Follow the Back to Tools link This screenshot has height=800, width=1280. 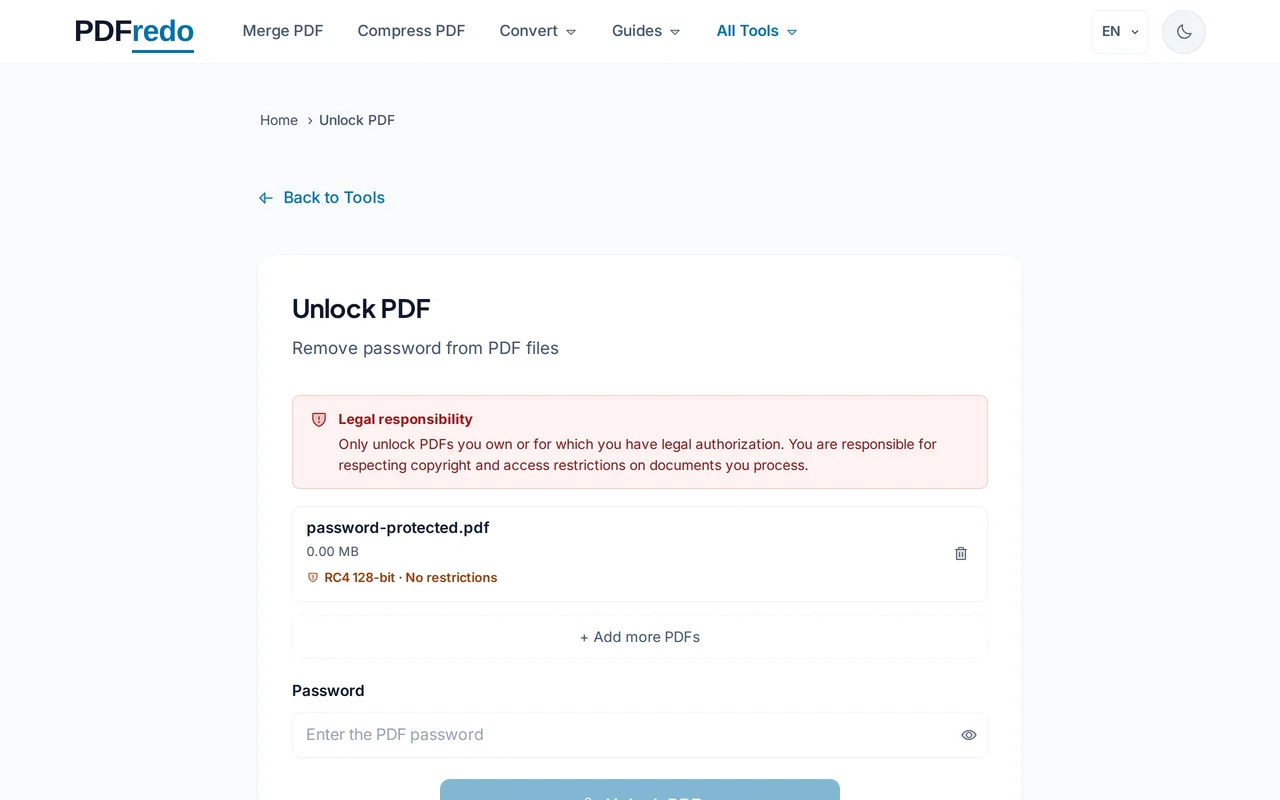tap(334, 197)
